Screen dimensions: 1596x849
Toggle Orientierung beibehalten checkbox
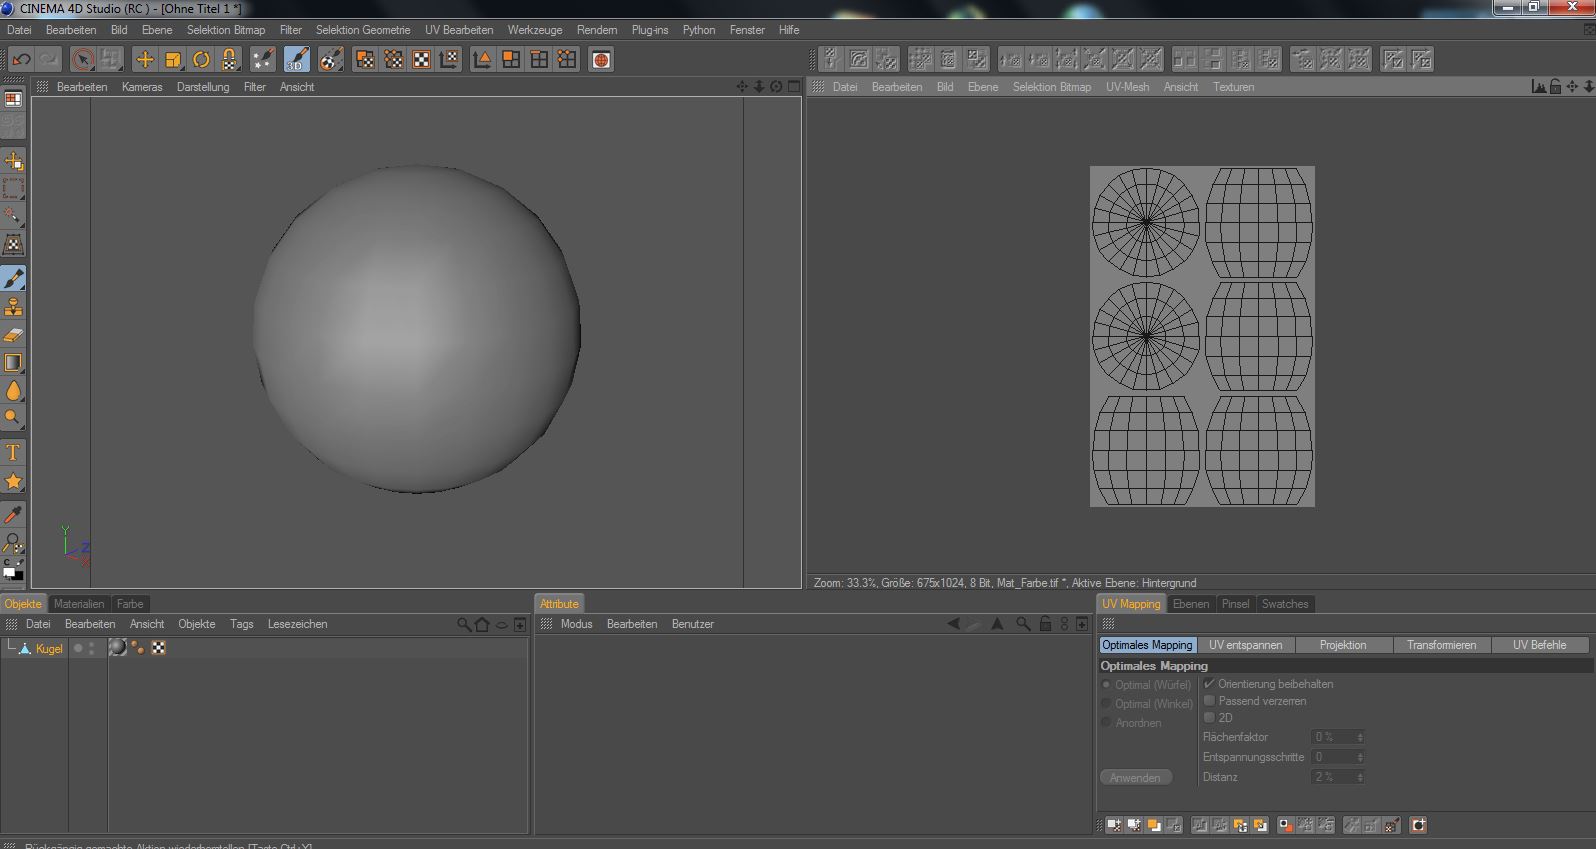pos(1209,684)
